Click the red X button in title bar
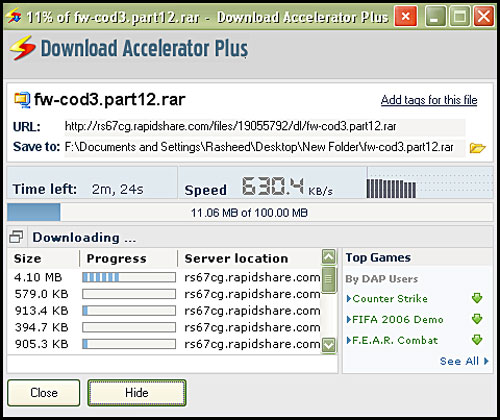Screen dimensions: 500x420 [x=405, y=16]
